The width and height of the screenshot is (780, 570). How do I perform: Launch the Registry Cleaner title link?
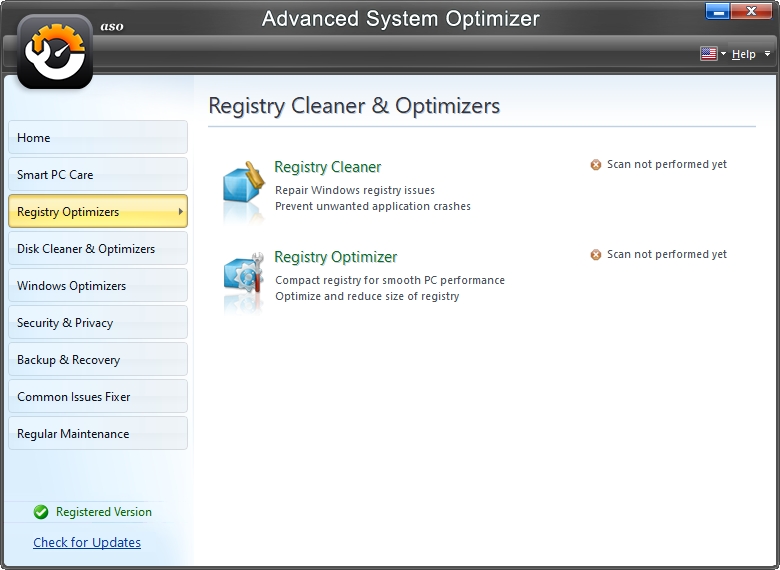(328, 167)
